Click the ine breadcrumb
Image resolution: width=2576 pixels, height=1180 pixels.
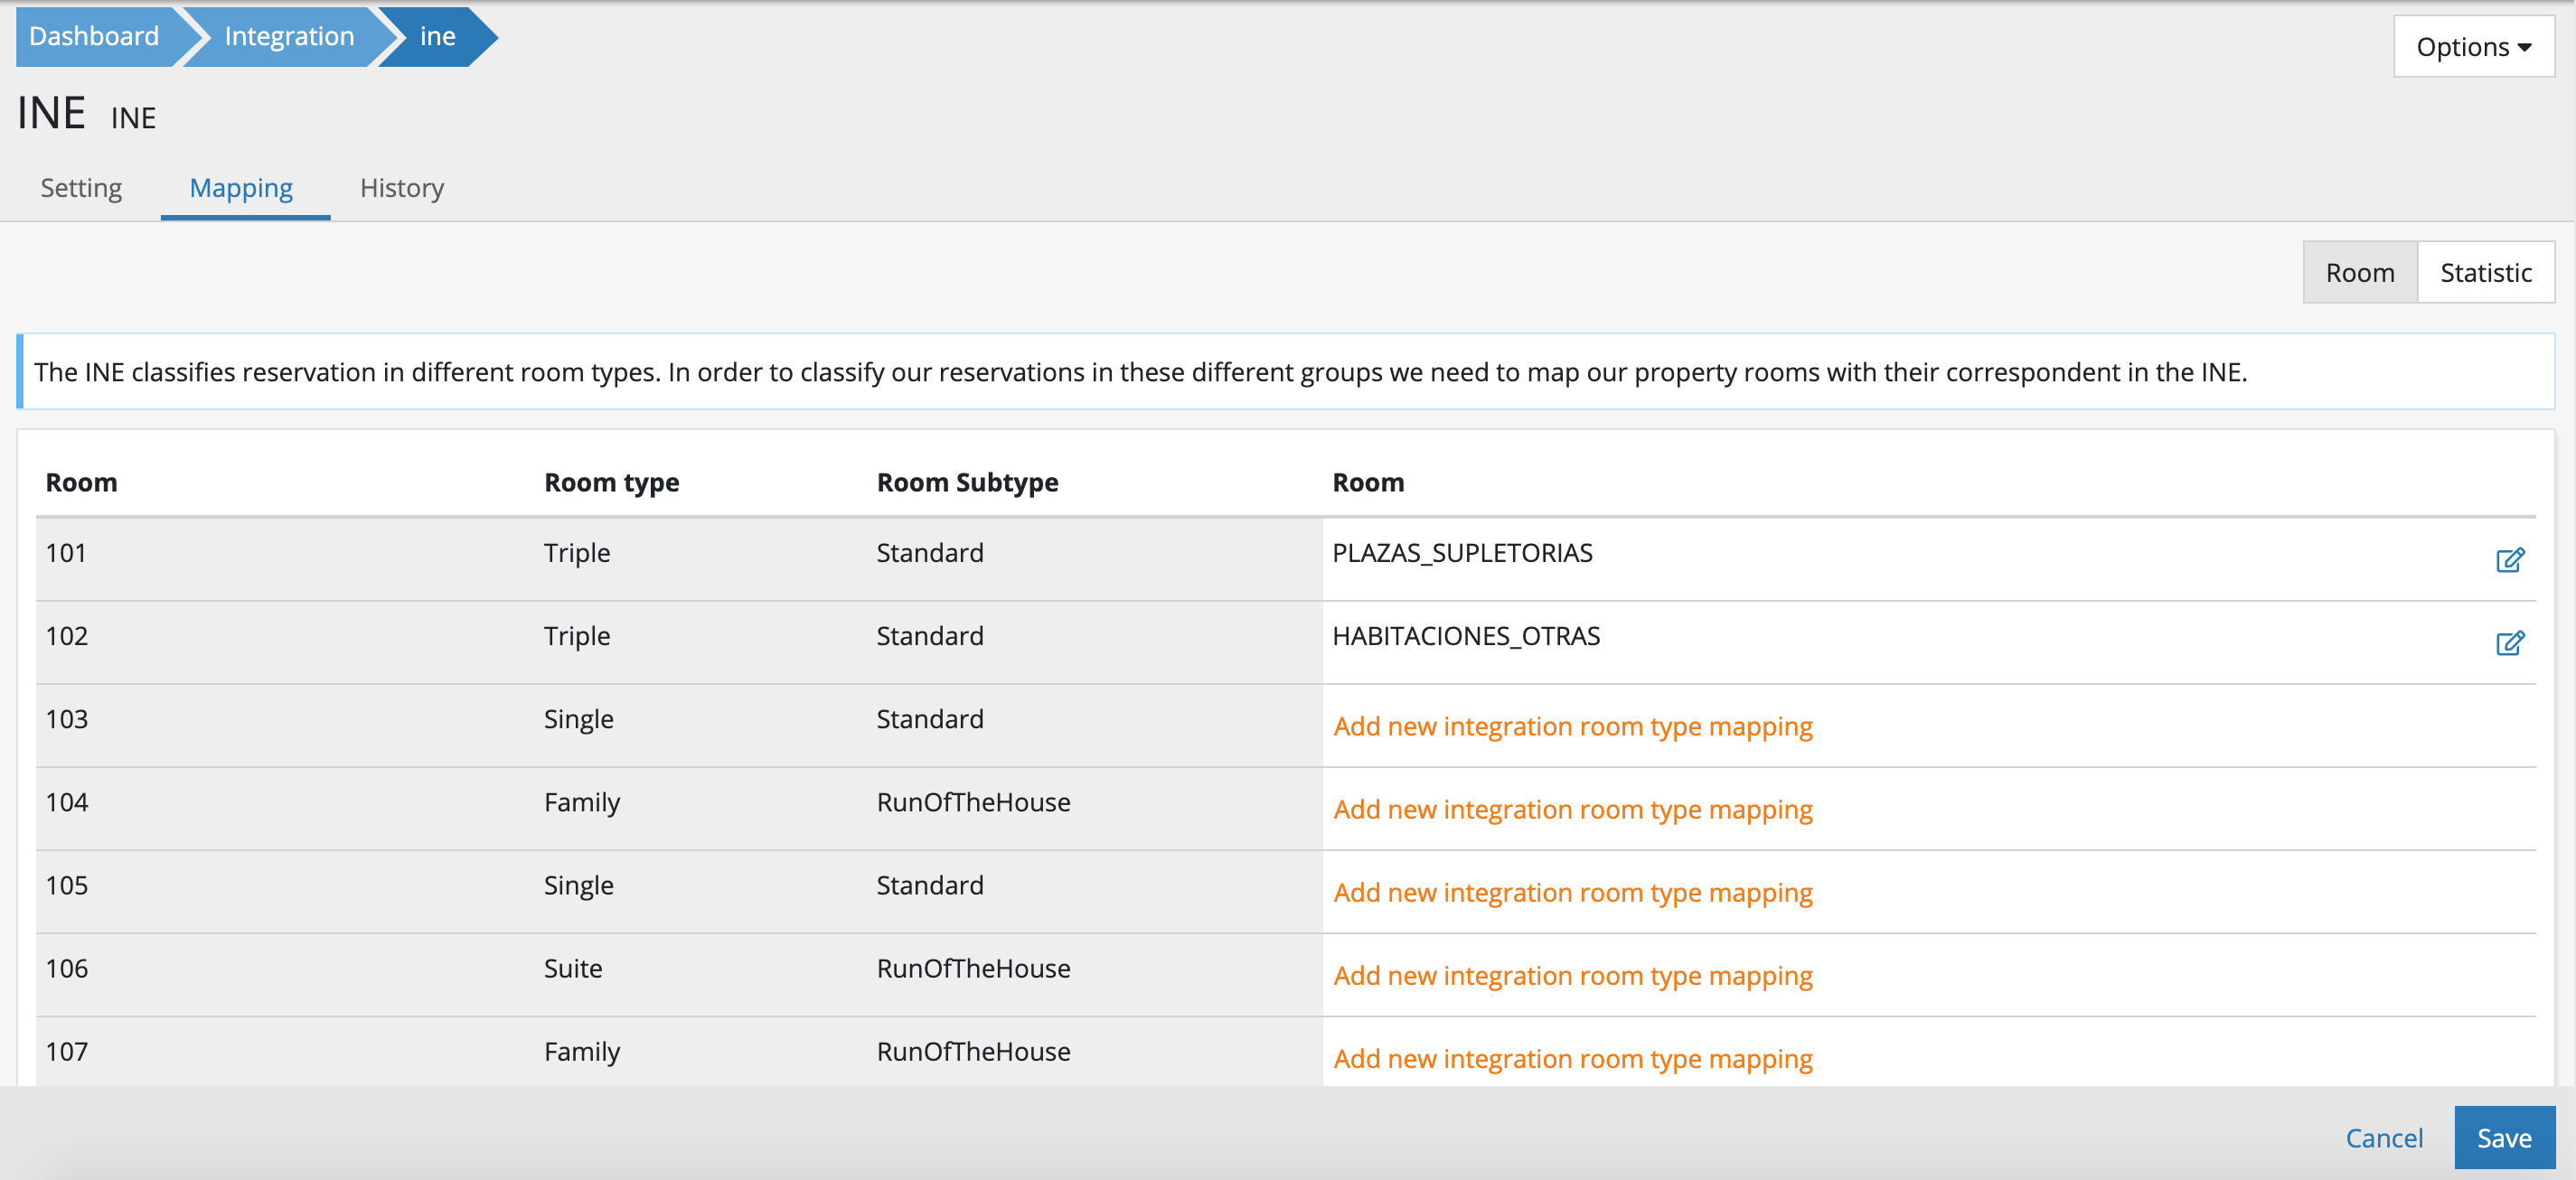click(438, 36)
